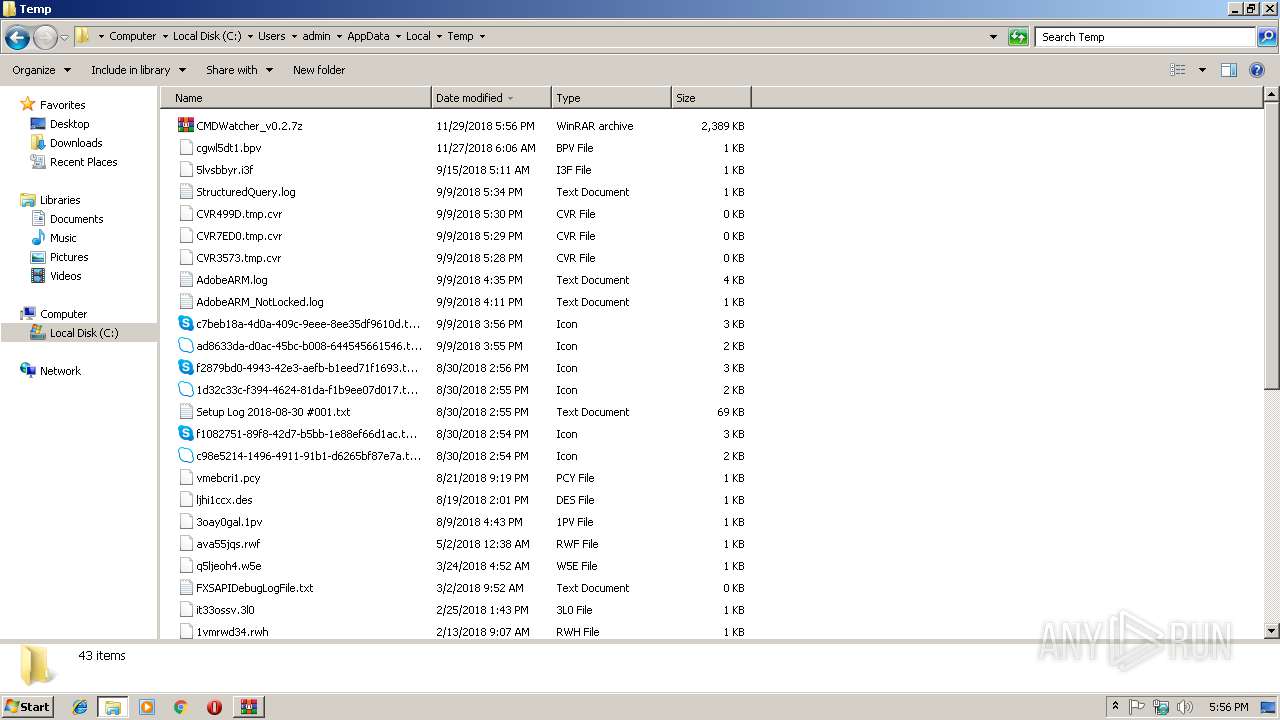Select Local Disk (C:) in navigation pane
This screenshot has width=1280, height=720.
[83, 333]
